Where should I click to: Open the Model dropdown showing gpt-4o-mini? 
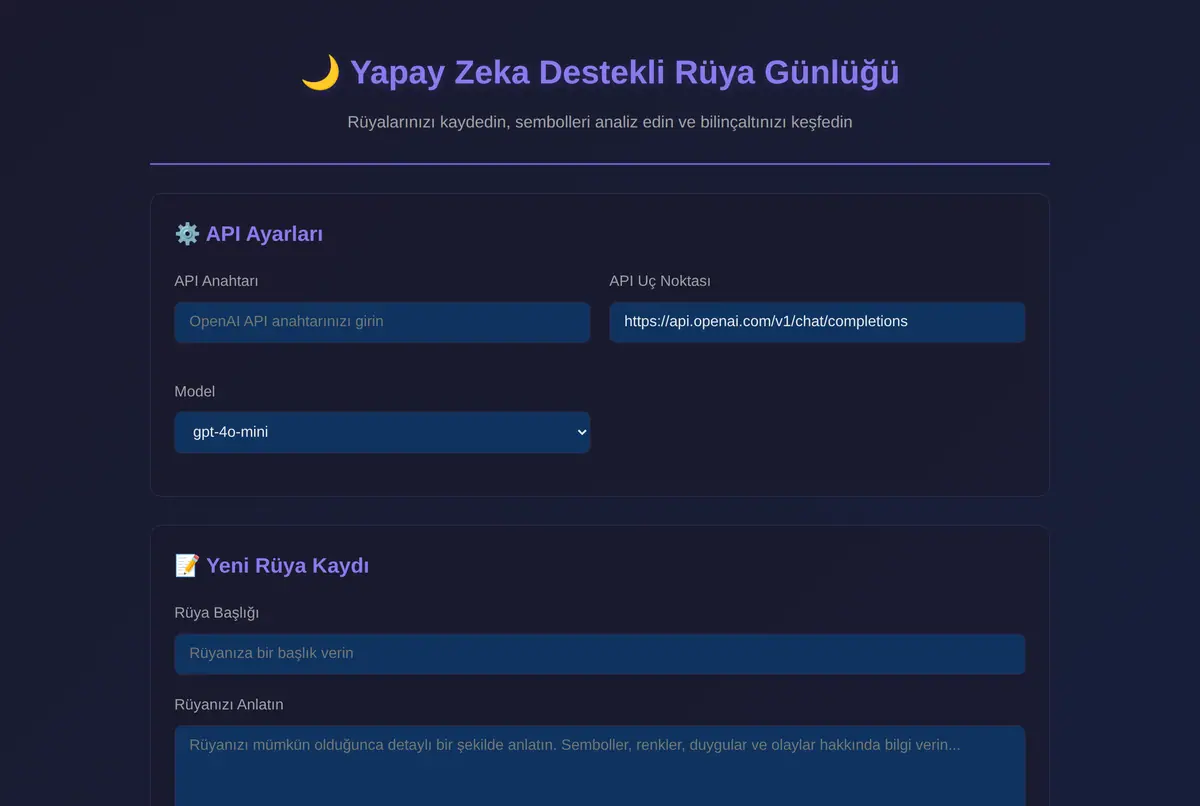[382, 432]
